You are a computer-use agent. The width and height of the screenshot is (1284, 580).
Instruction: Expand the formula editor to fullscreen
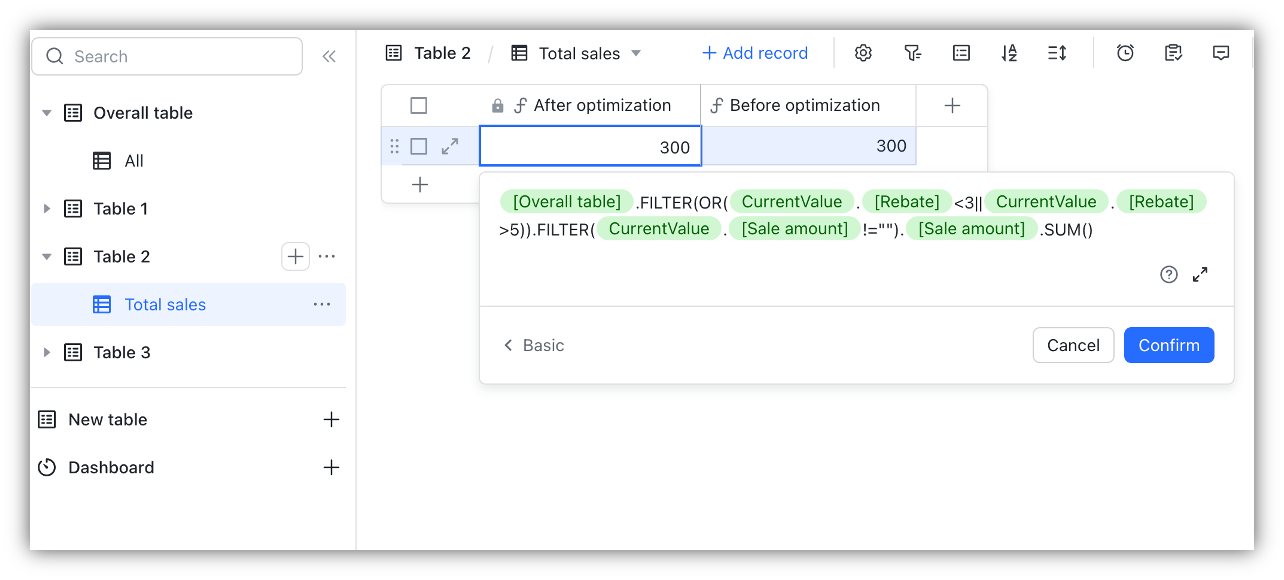pyautogui.click(x=1200, y=273)
